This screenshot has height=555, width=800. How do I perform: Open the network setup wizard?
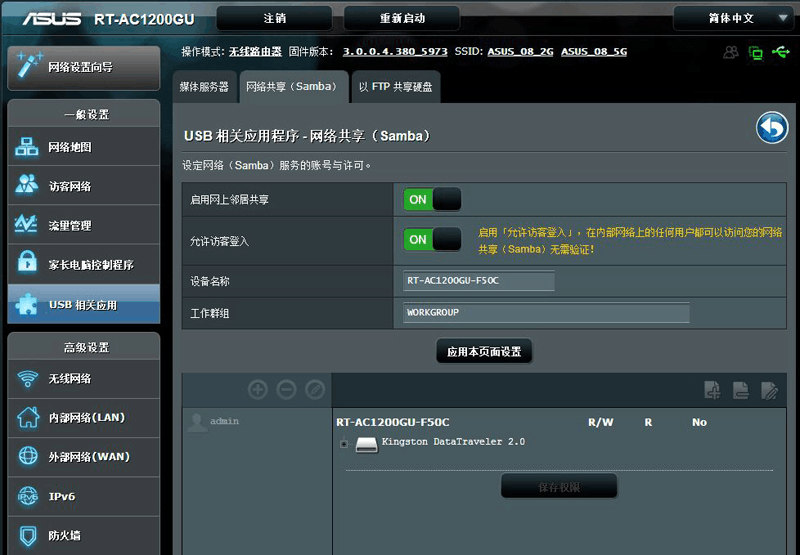84,67
